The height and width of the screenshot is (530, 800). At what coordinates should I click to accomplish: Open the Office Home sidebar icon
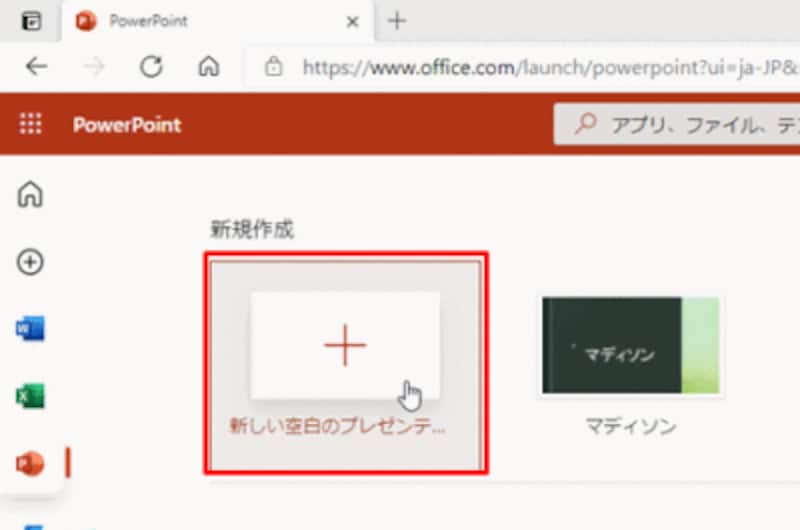(30, 194)
